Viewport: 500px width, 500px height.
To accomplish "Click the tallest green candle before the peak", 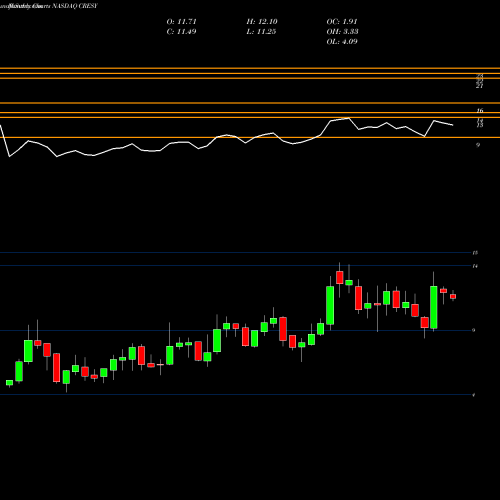I will click(x=330, y=305).
